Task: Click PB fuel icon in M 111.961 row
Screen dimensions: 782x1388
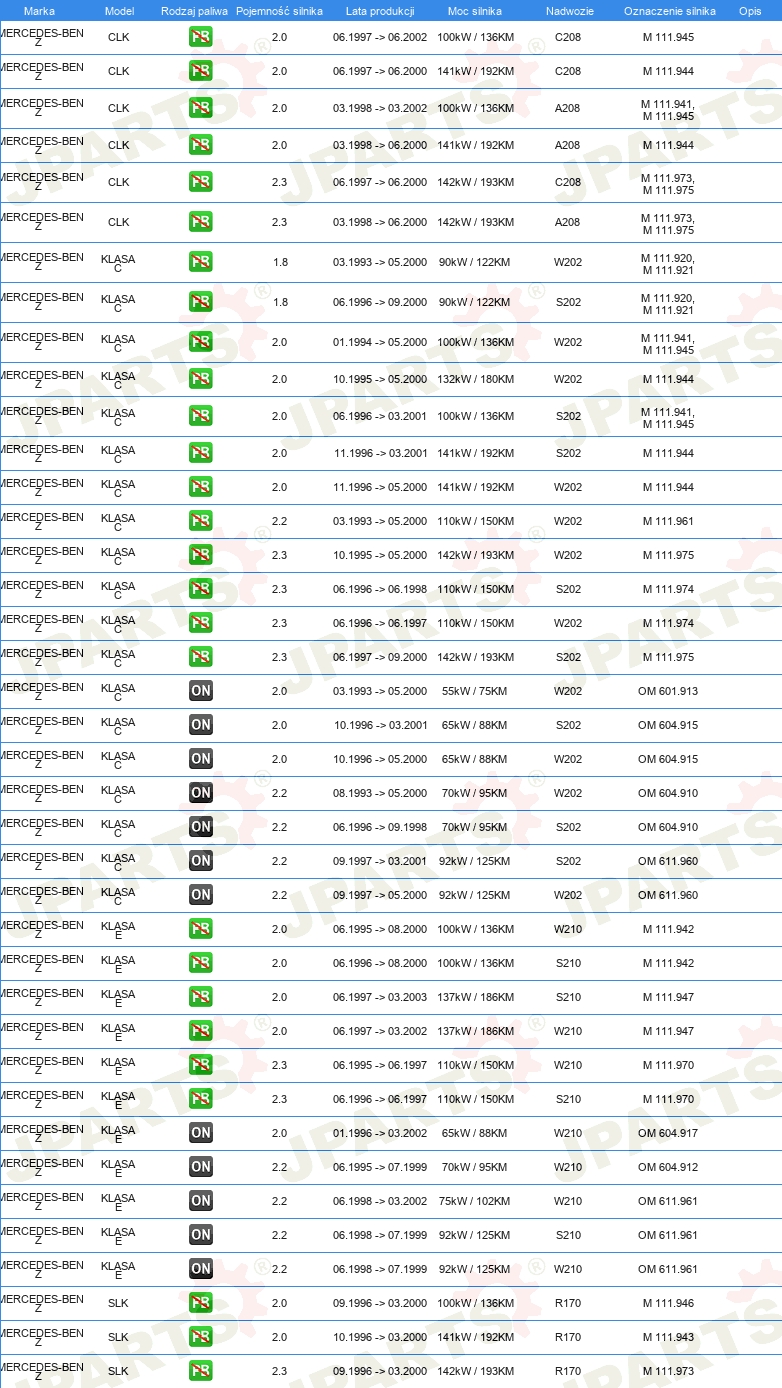Action: tap(200, 521)
